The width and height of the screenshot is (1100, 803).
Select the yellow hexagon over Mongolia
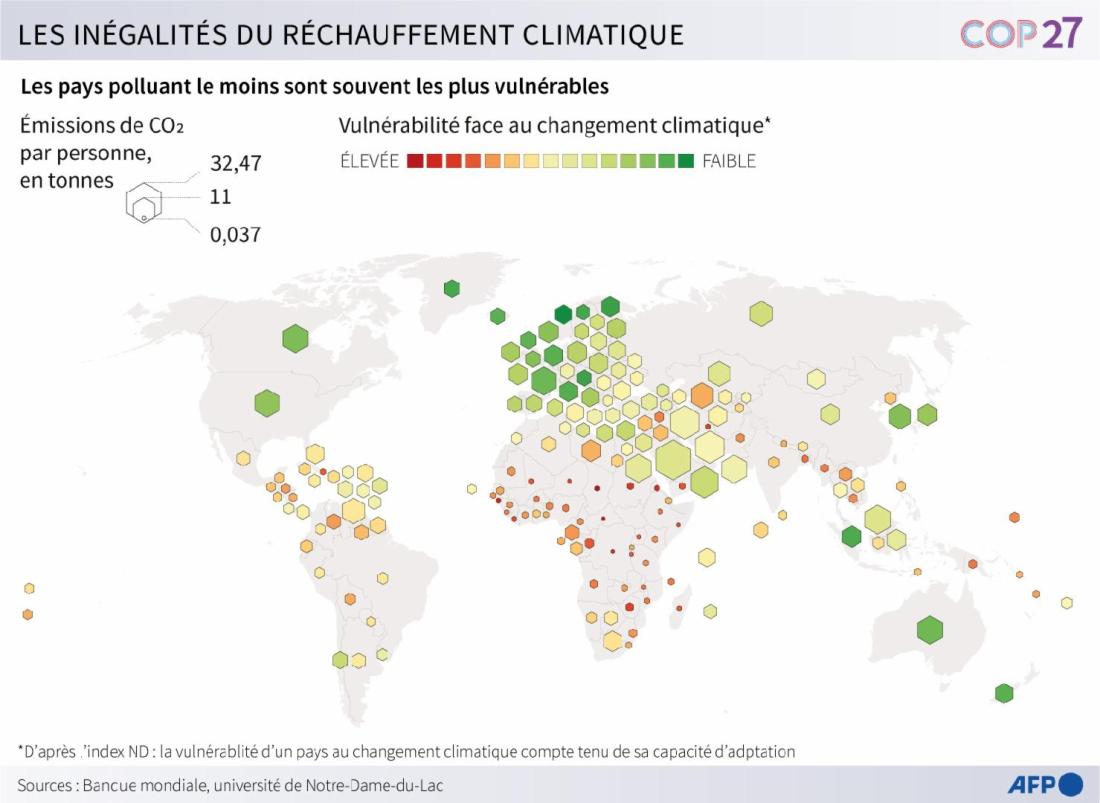click(816, 379)
